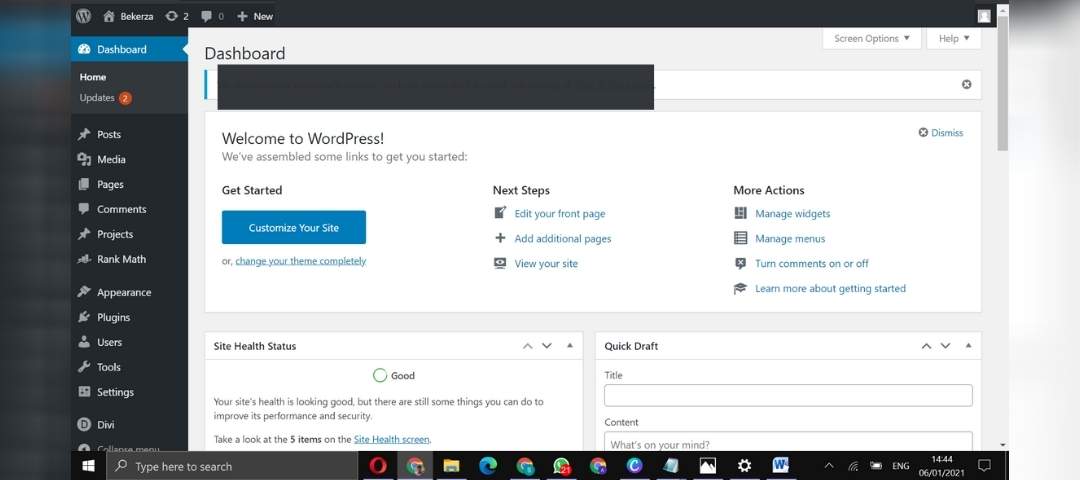
Task: Open File Explorer from taskbar
Action: tap(451, 466)
